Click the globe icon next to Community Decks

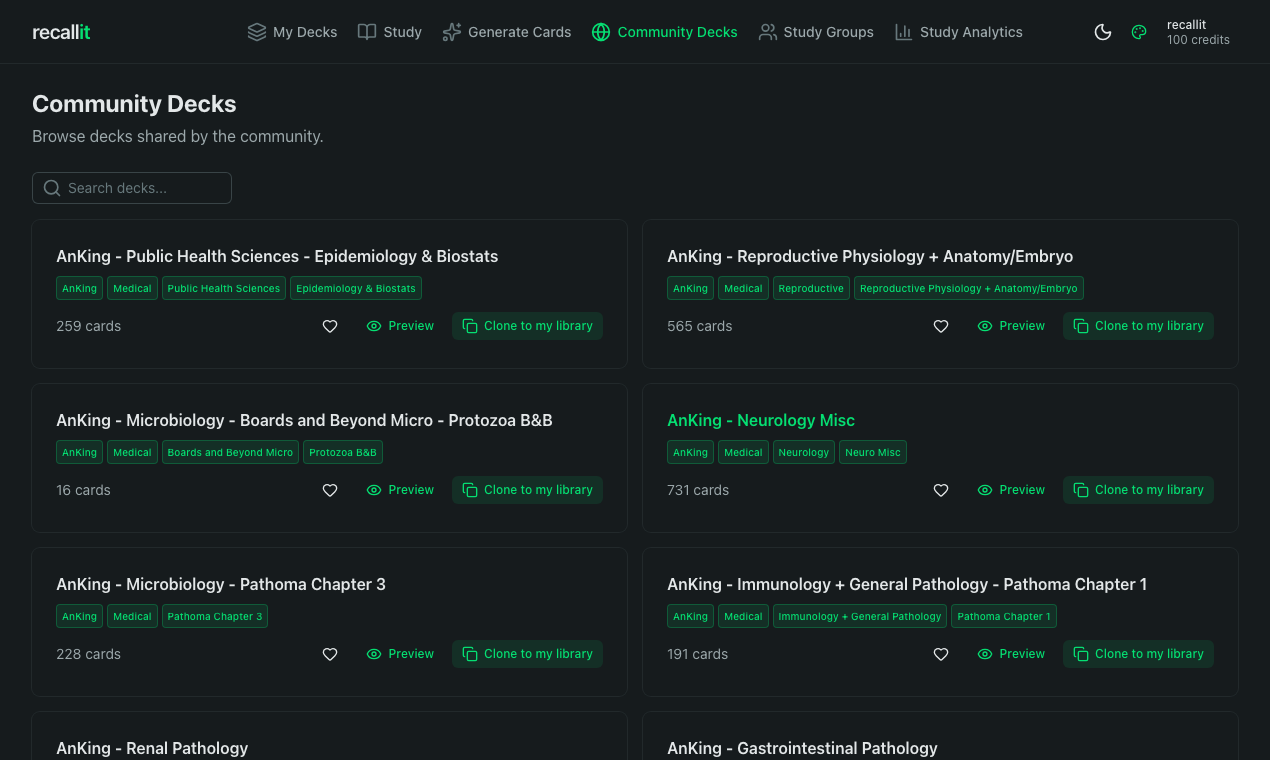point(601,31)
